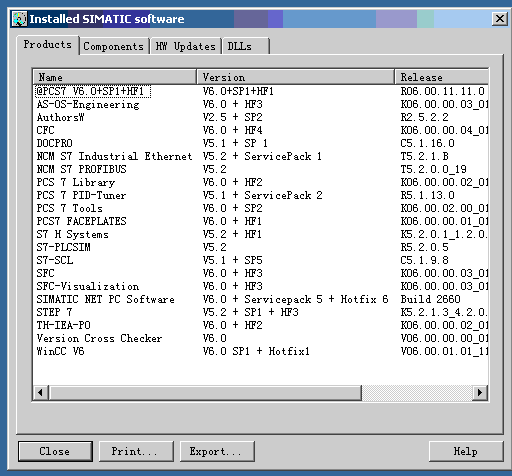Viewport: 512px width, 476px height.
Task: Switch to the Products tab
Action: tap(47, 45)
